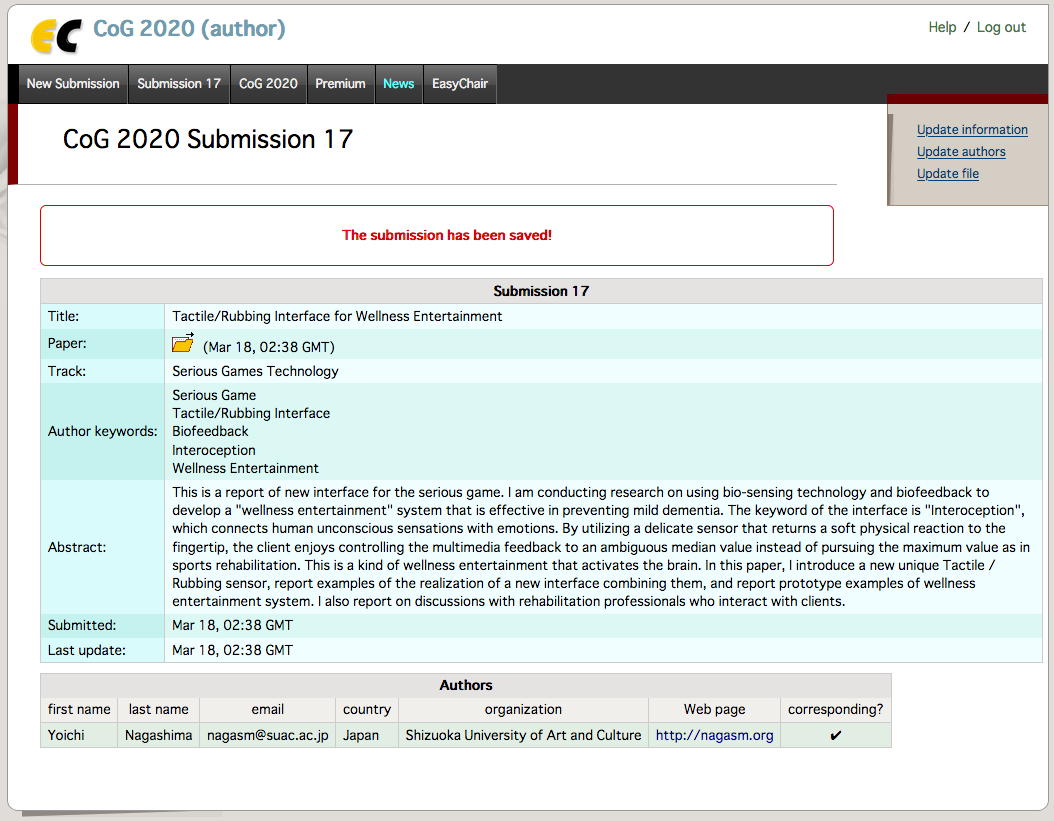The width and height of the screenshot is (1054, 821).
Task: Click the Help link
Action: [942, 27]
